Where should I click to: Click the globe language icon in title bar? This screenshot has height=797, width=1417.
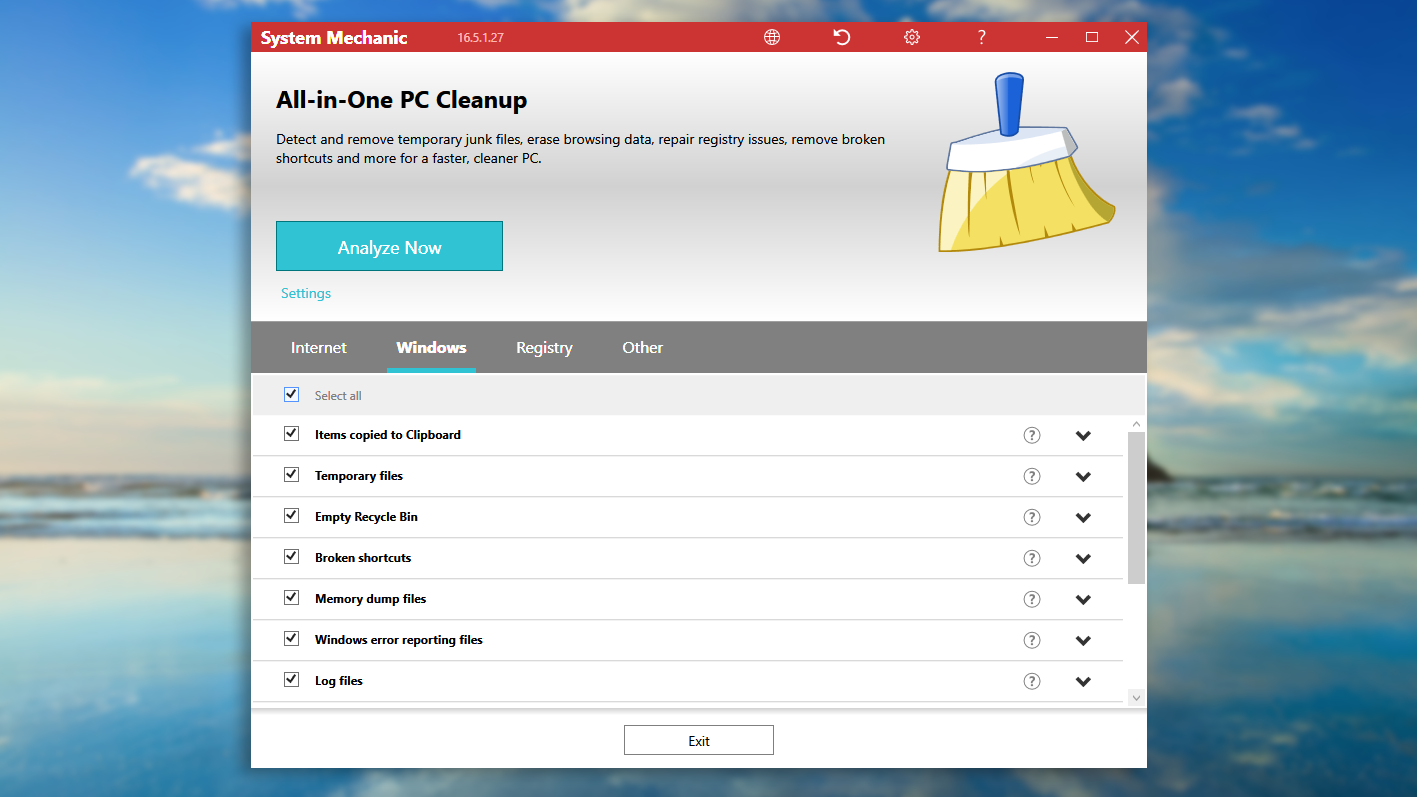pos(772,37)
